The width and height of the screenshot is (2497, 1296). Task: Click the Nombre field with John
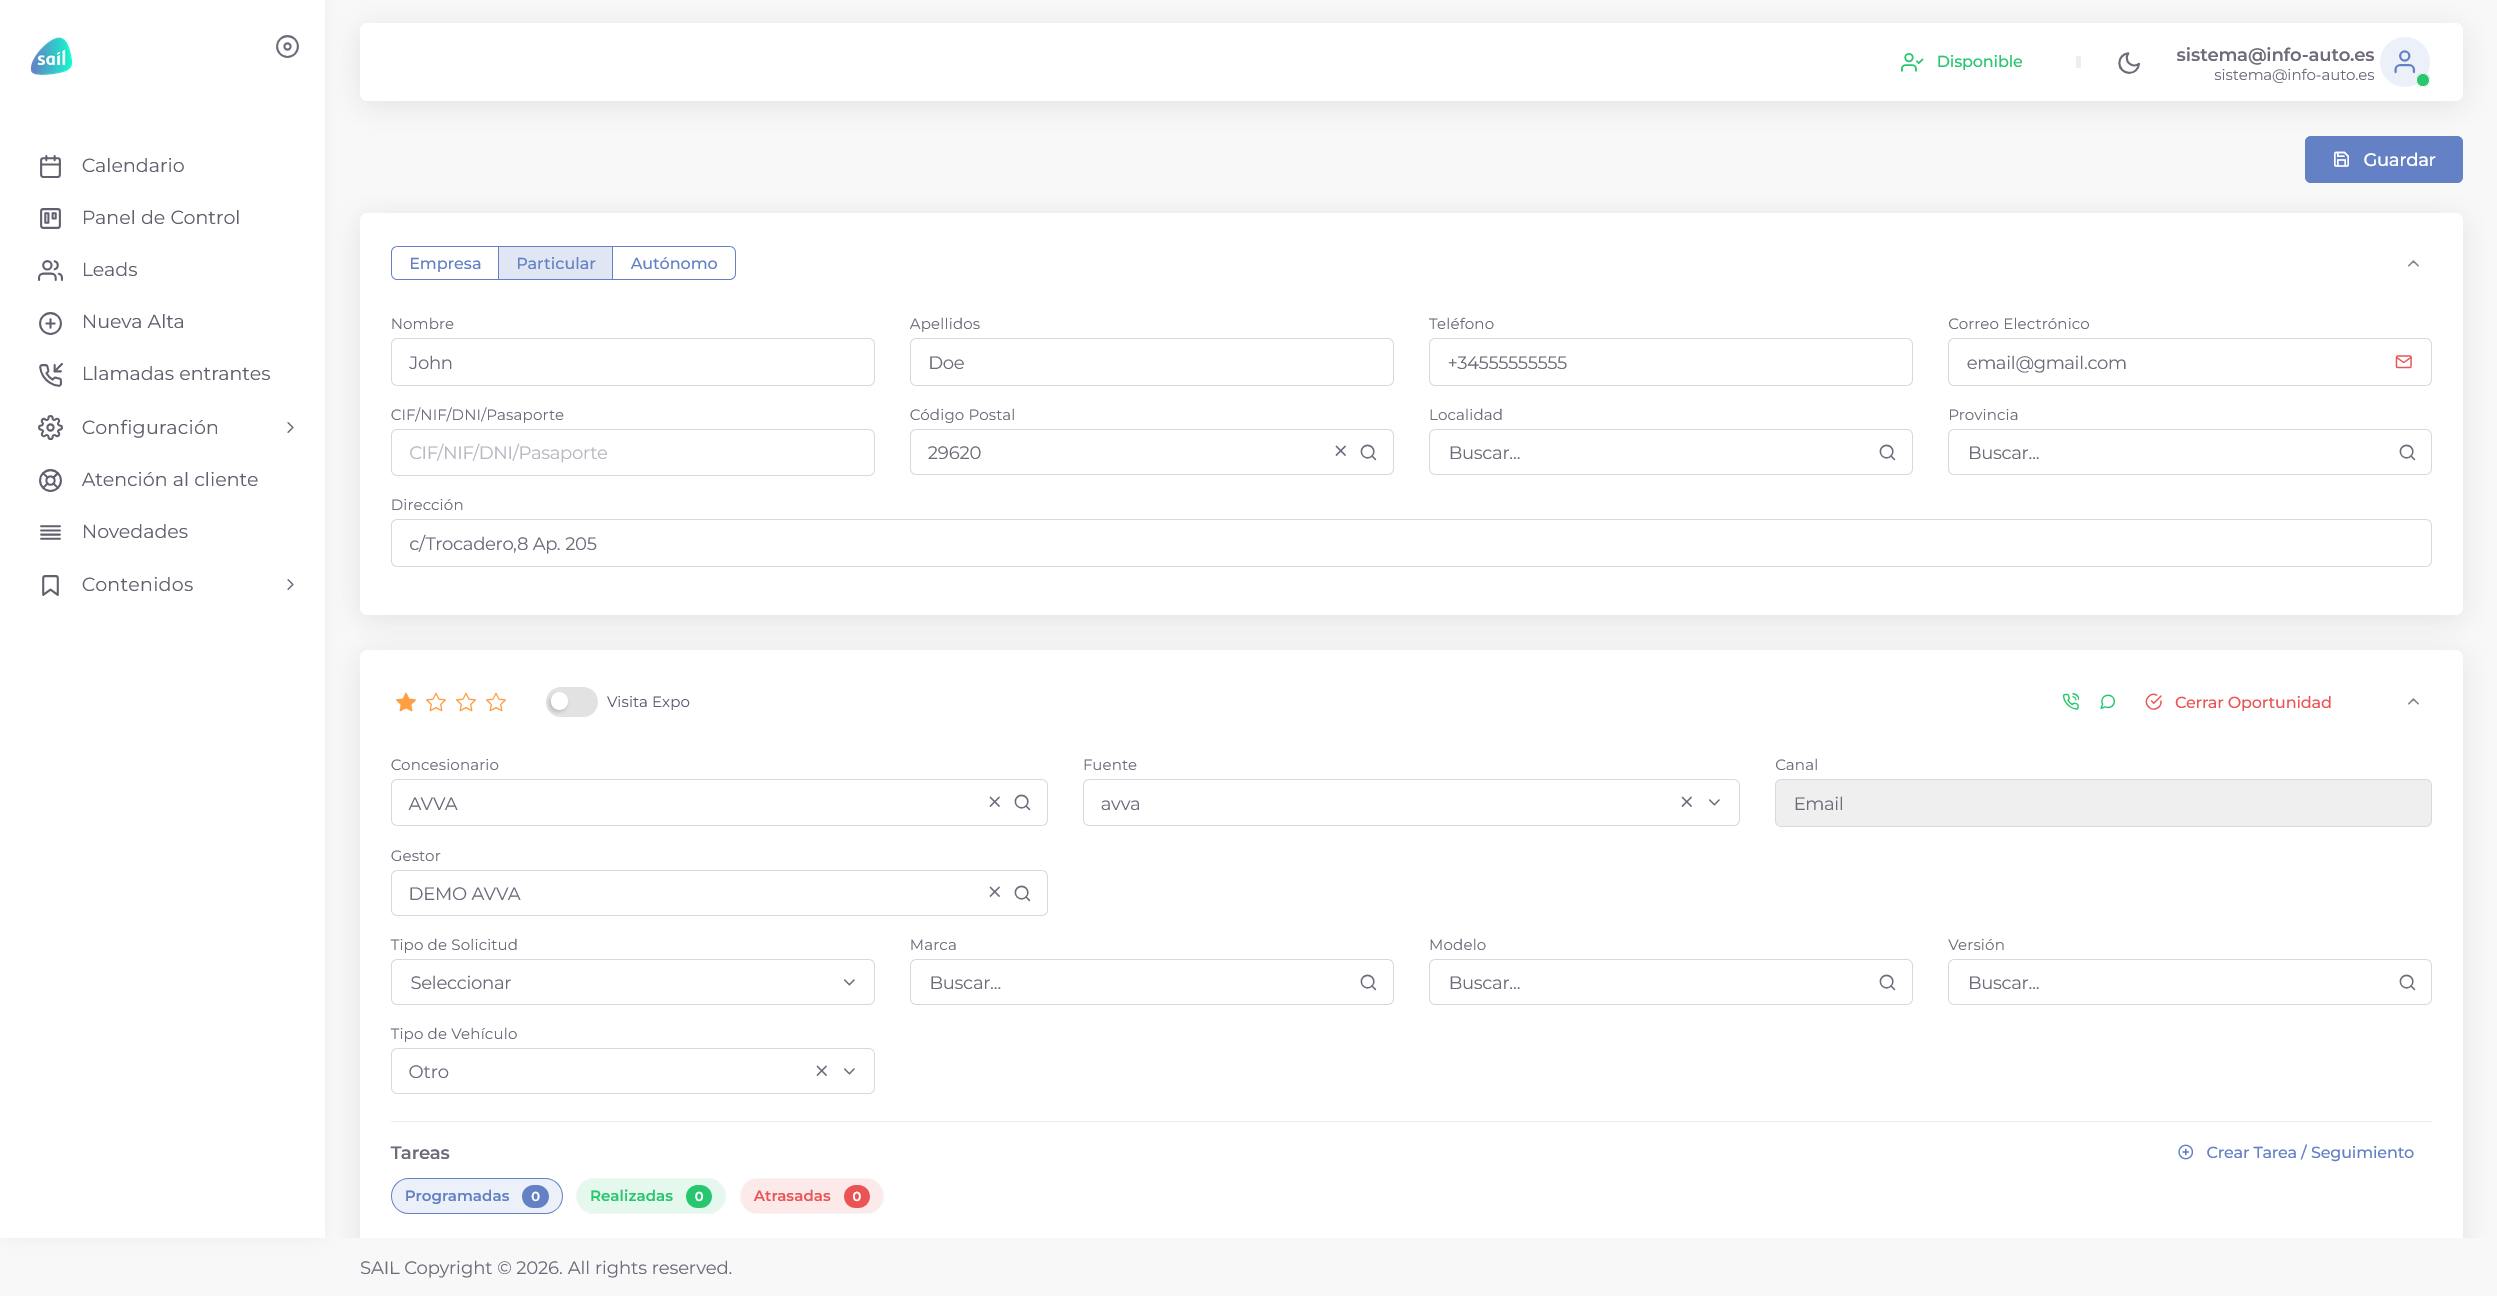click(632, 362)
